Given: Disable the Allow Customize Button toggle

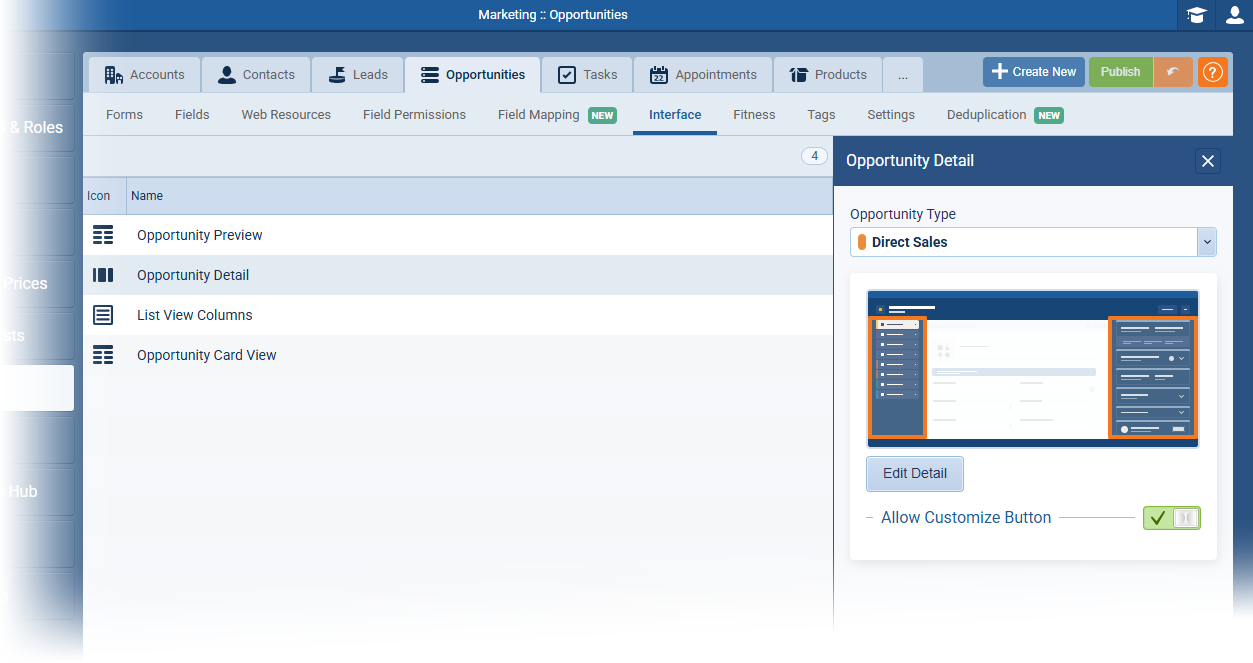Looking at the screenshot, I should (1171, 517).
